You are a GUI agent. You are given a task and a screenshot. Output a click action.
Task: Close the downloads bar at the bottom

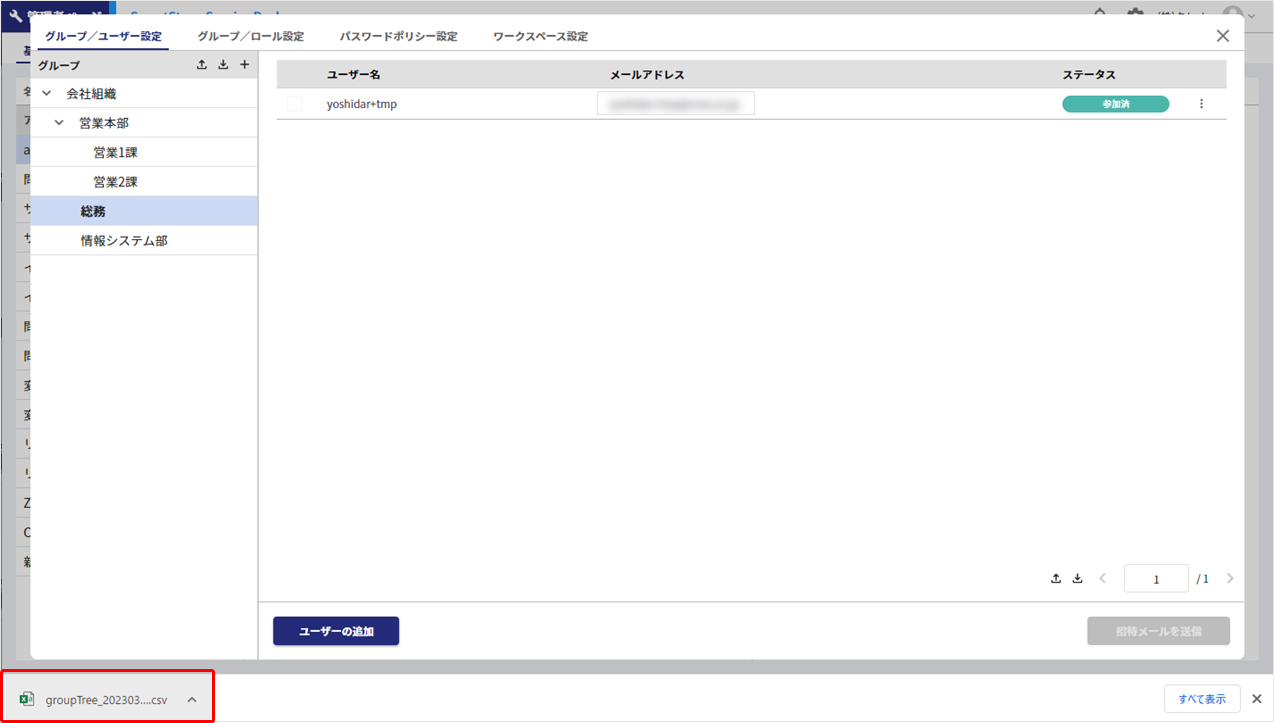[1257, 699]
